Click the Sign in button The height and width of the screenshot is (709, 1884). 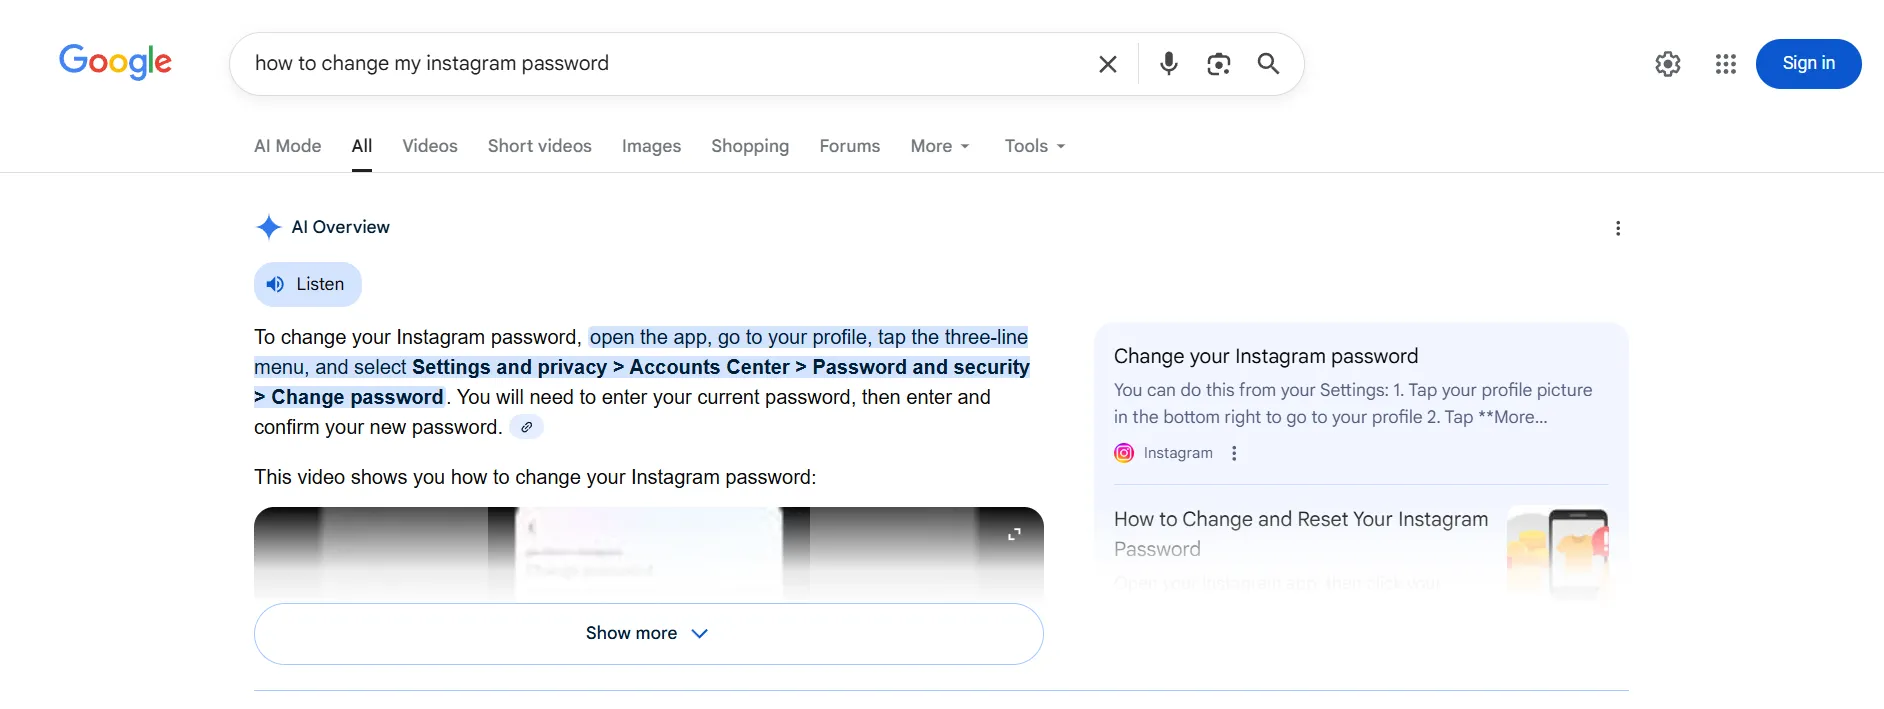(1807, 64)
